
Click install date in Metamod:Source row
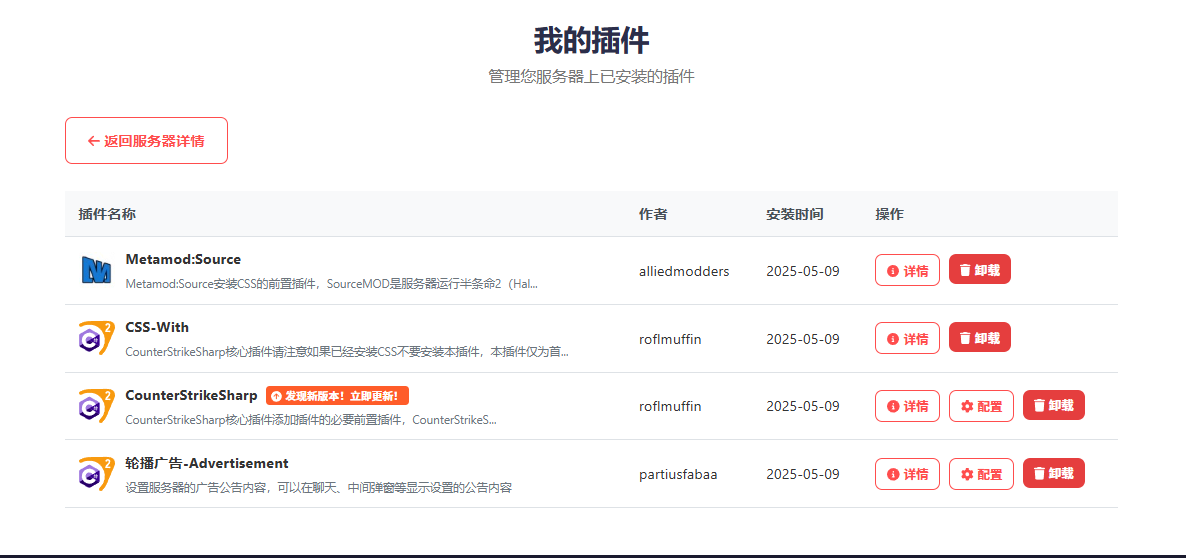(803, 271)
